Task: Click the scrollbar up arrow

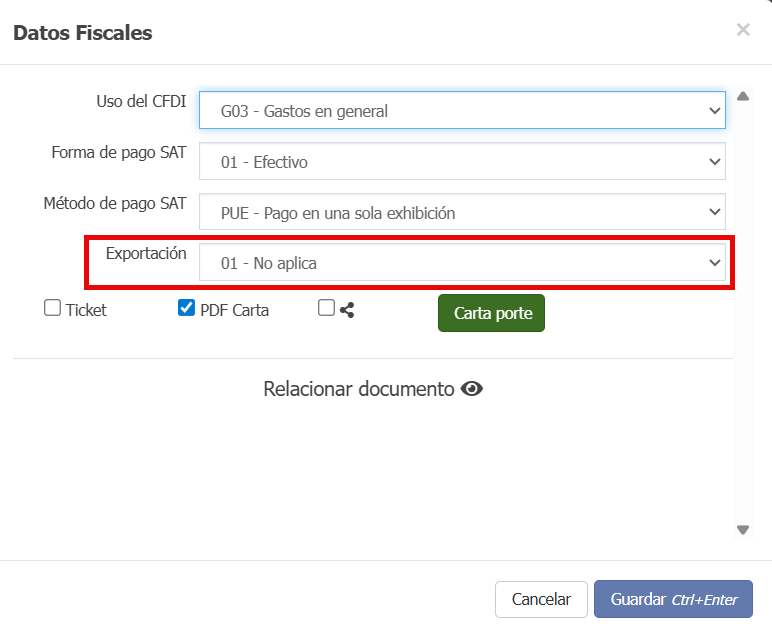Action: 742,97
